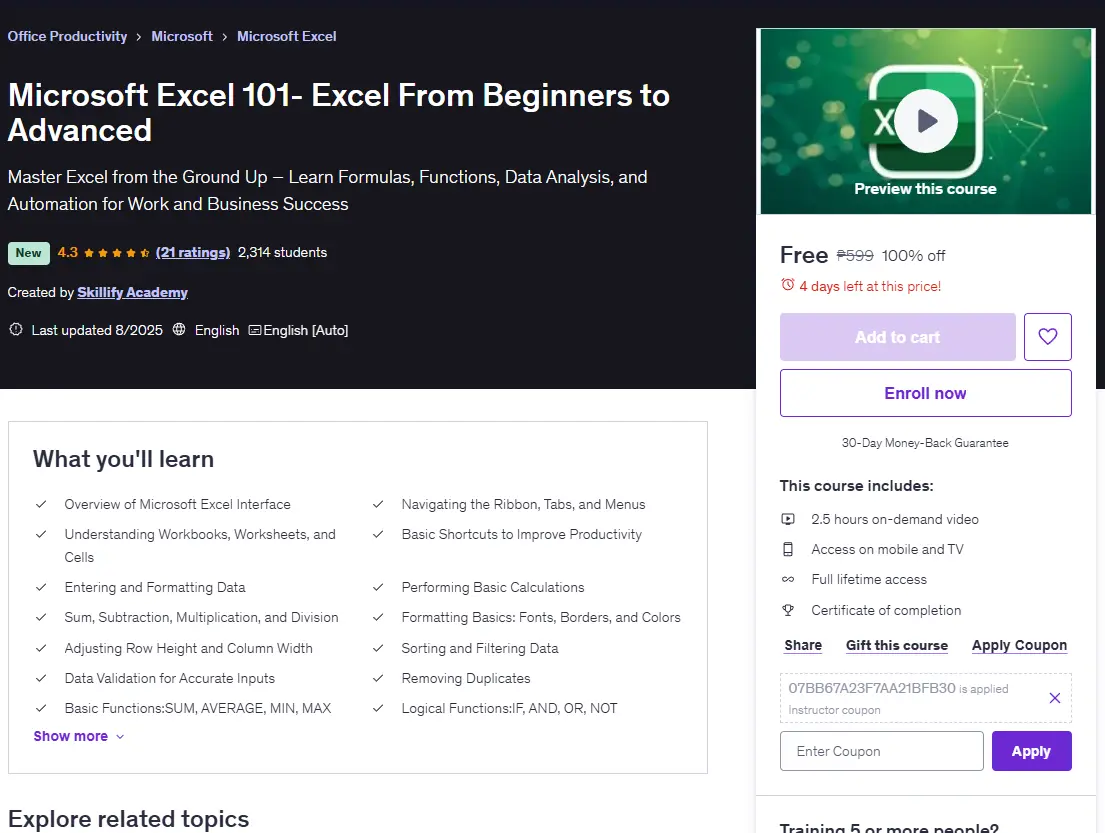Screen dimensions: 1105x833
Task: Open Microsoft breadcrumb link
Action: (182, 36)
